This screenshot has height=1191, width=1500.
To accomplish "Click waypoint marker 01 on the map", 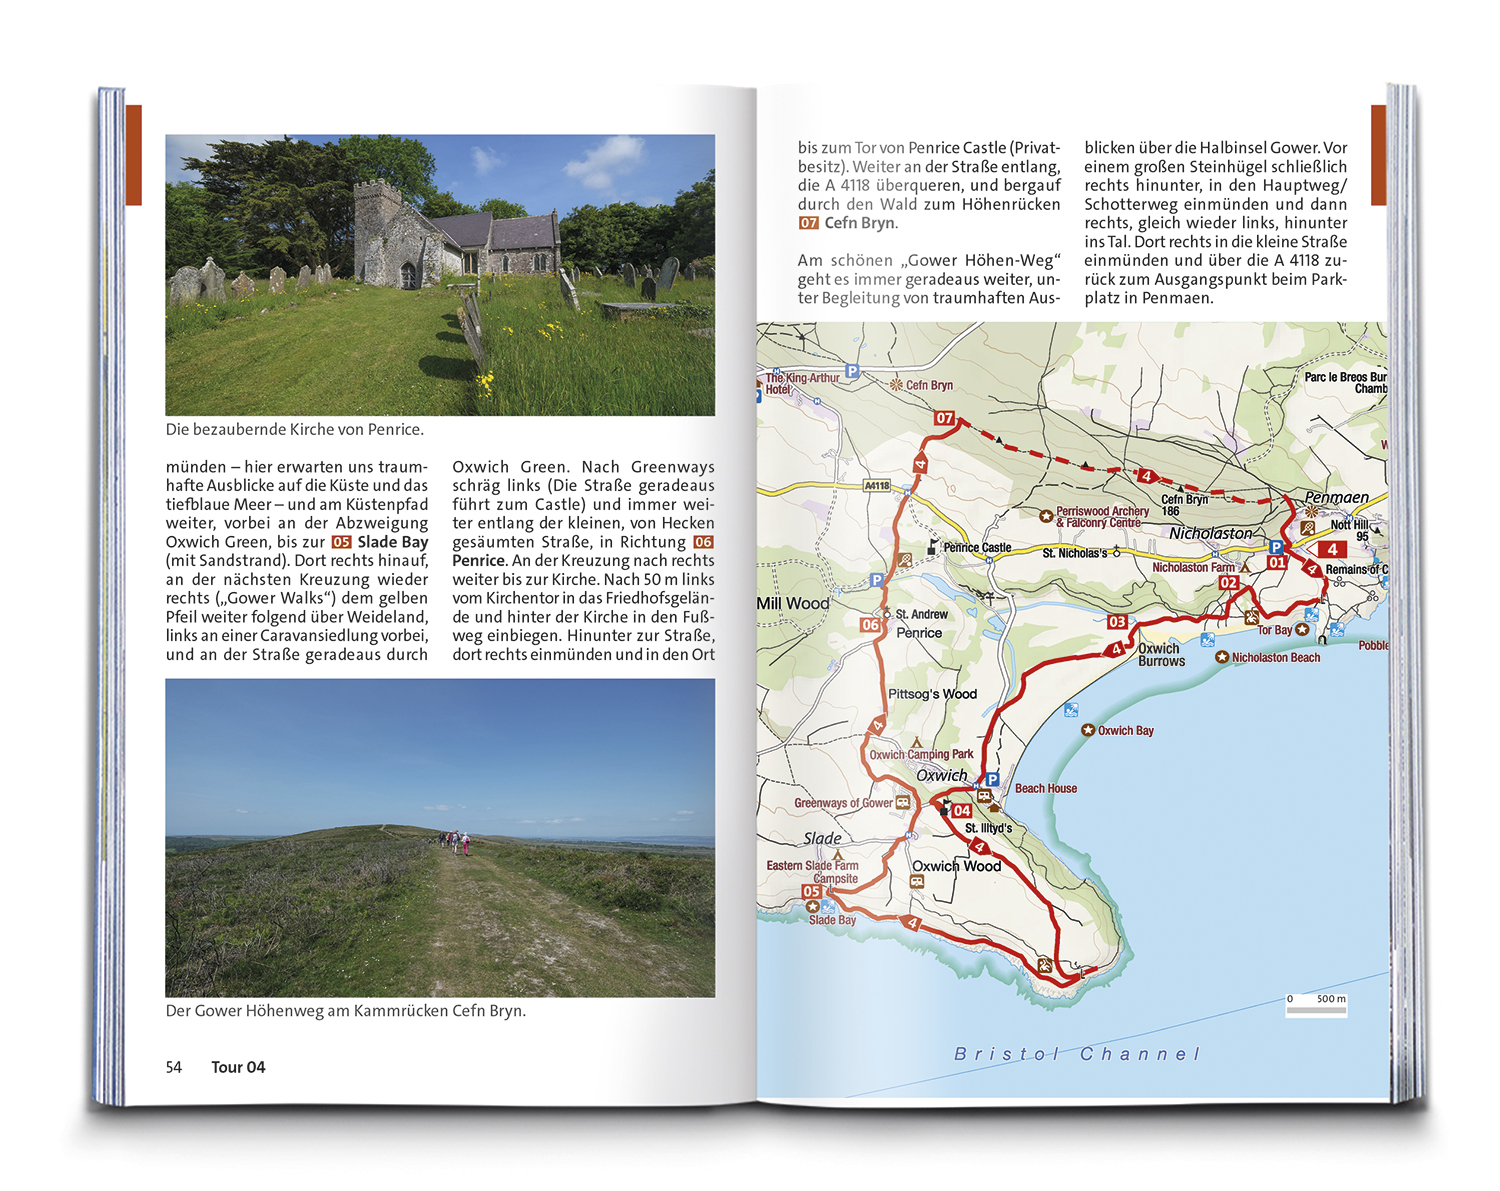I will (x=1277, y=562).
